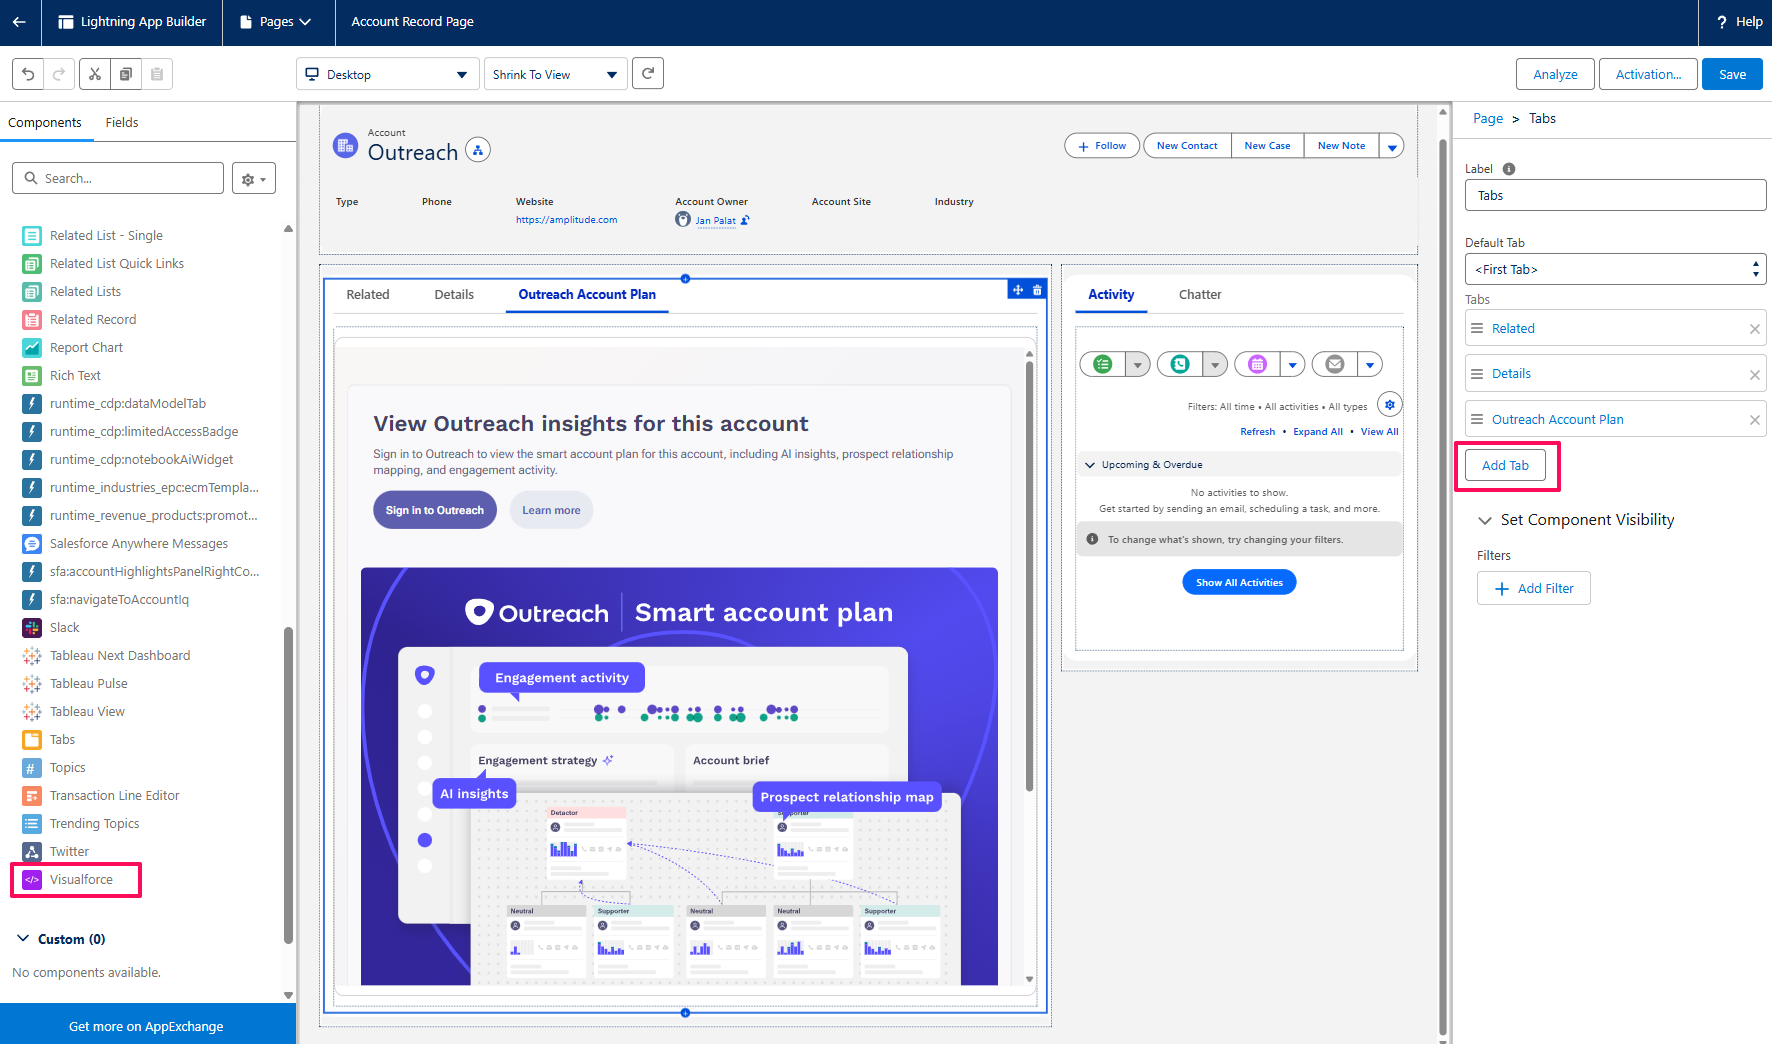Click the Redo icon in the toolbar
The height and width of the screenshot is (1044, 1772).
pos(59,74)
